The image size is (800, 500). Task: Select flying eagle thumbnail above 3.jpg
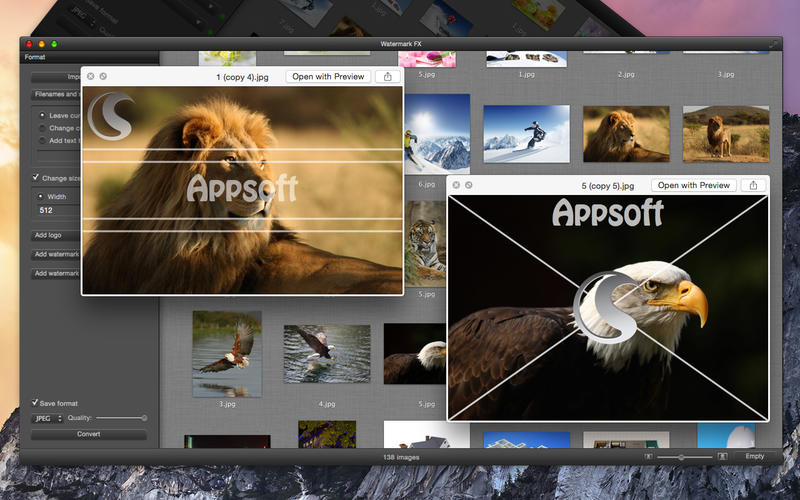227,354
